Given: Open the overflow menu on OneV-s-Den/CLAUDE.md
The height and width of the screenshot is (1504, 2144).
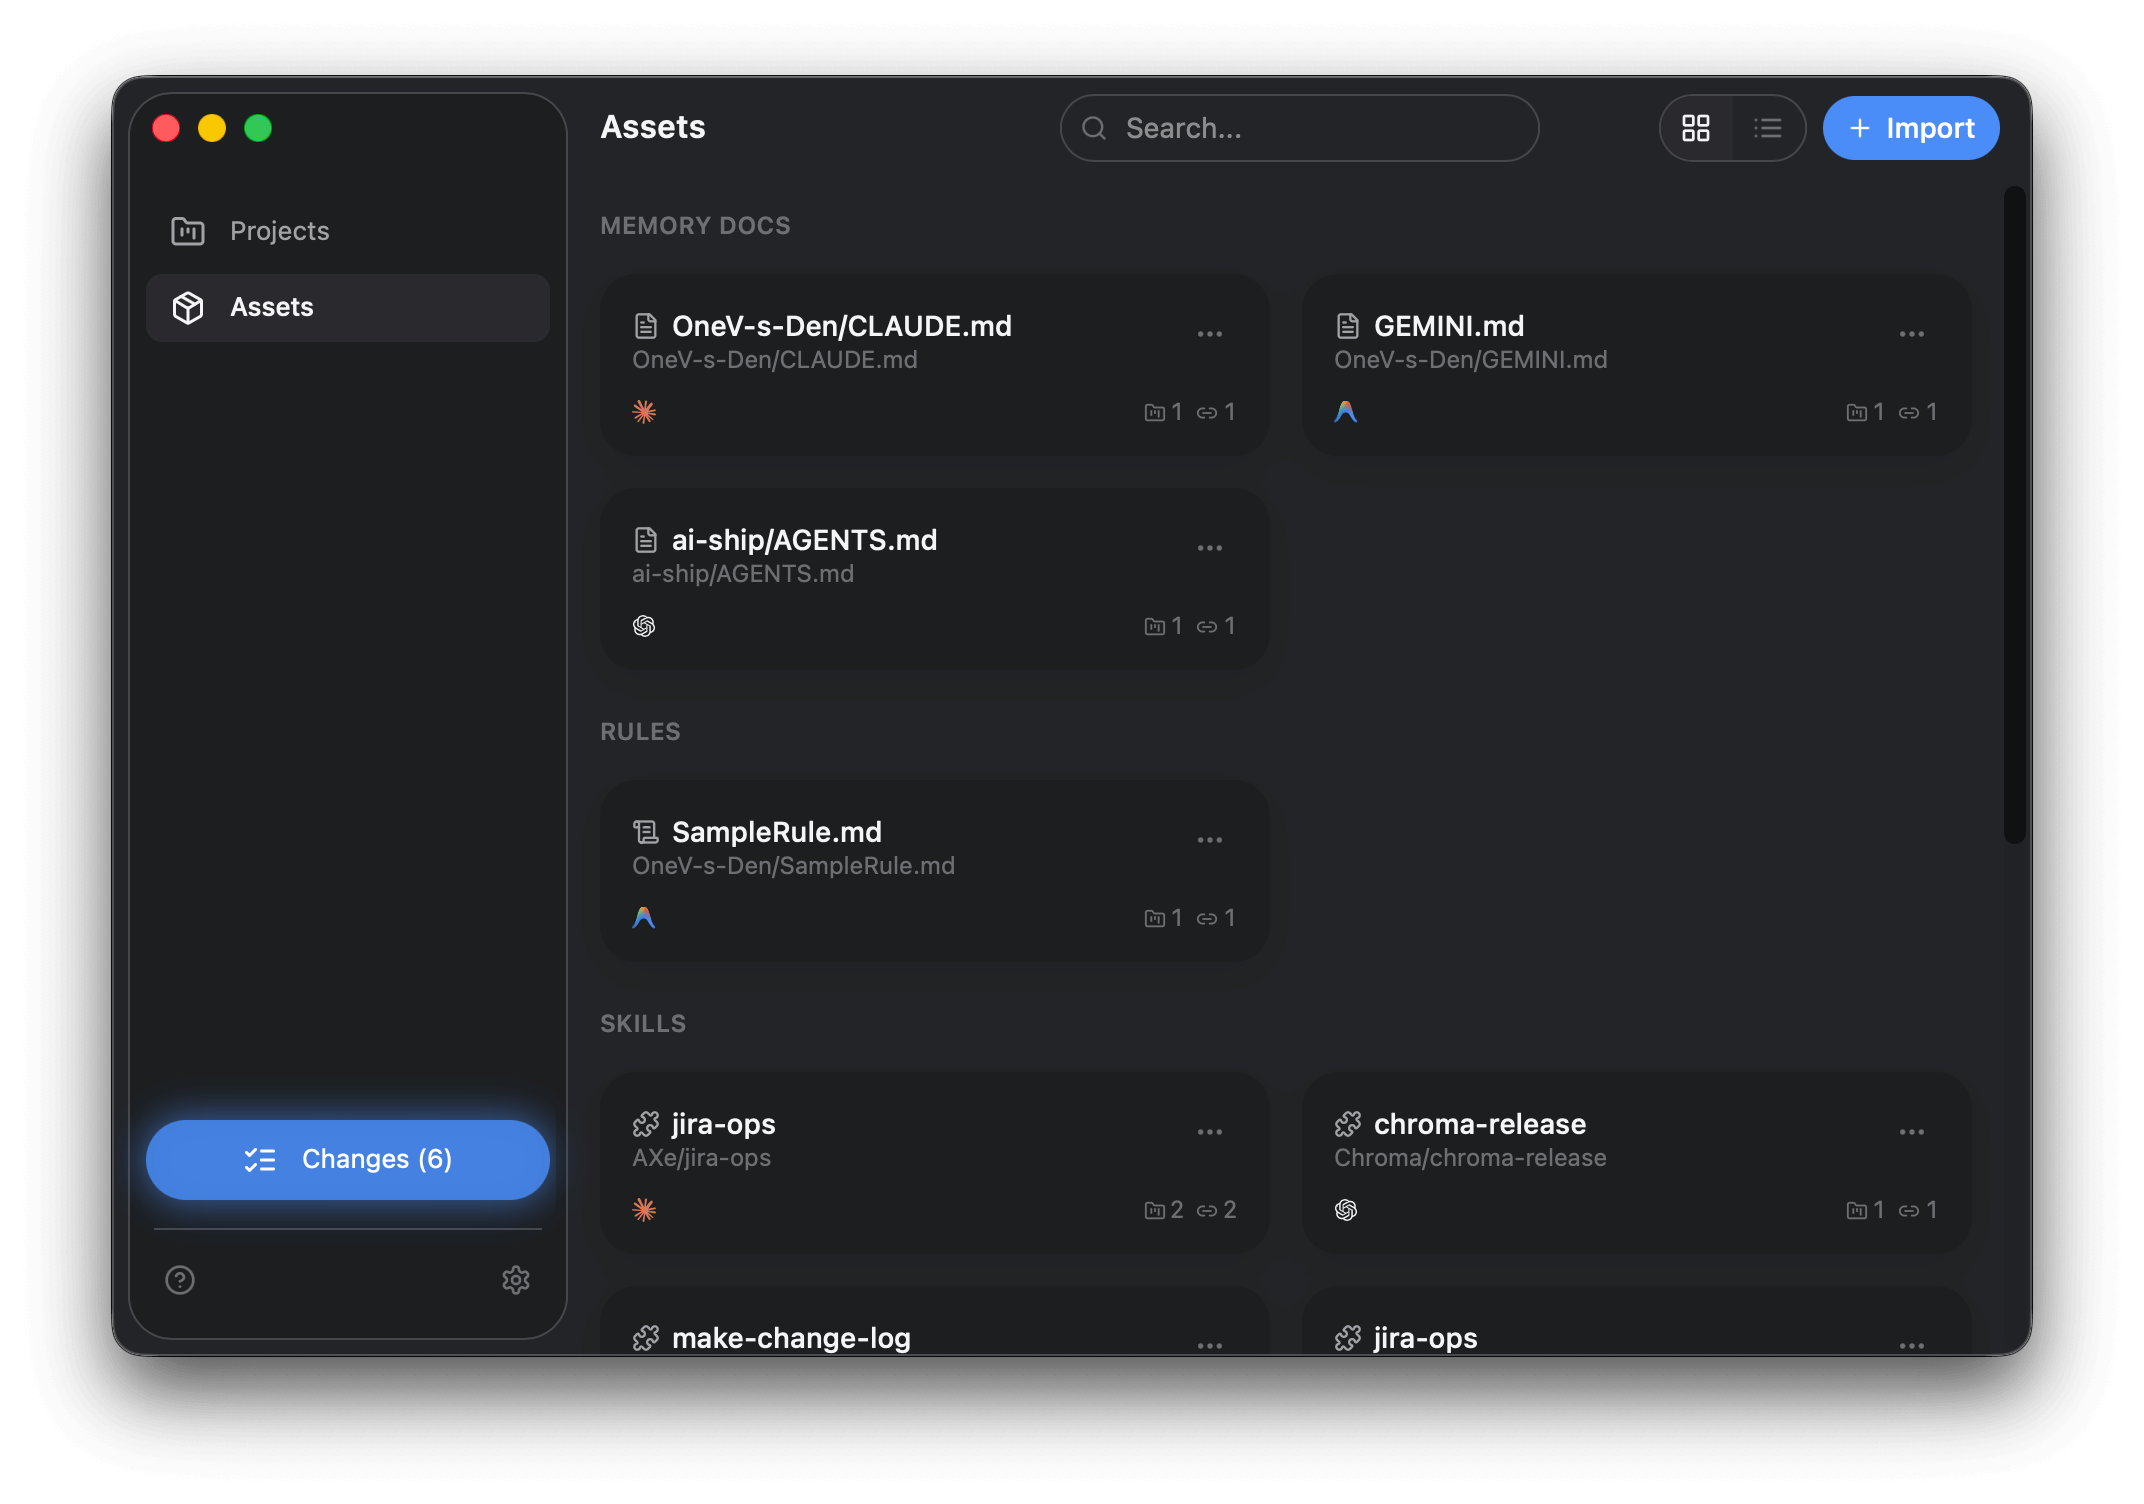Looking at the screenshot, I should [x=1210, y=333].
